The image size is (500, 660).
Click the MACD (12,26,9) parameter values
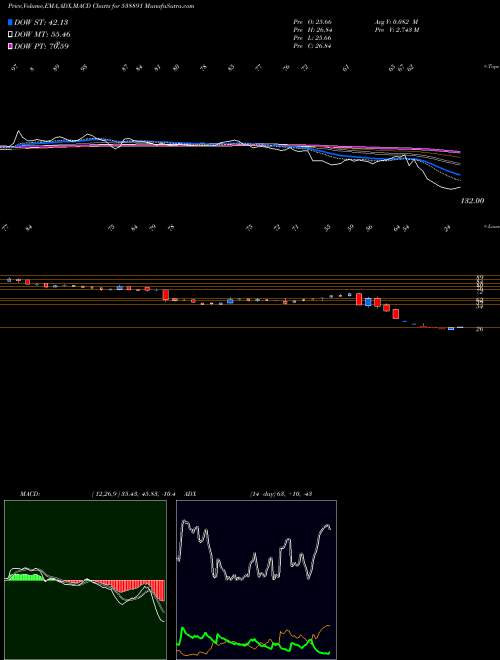tap(136, 494)
